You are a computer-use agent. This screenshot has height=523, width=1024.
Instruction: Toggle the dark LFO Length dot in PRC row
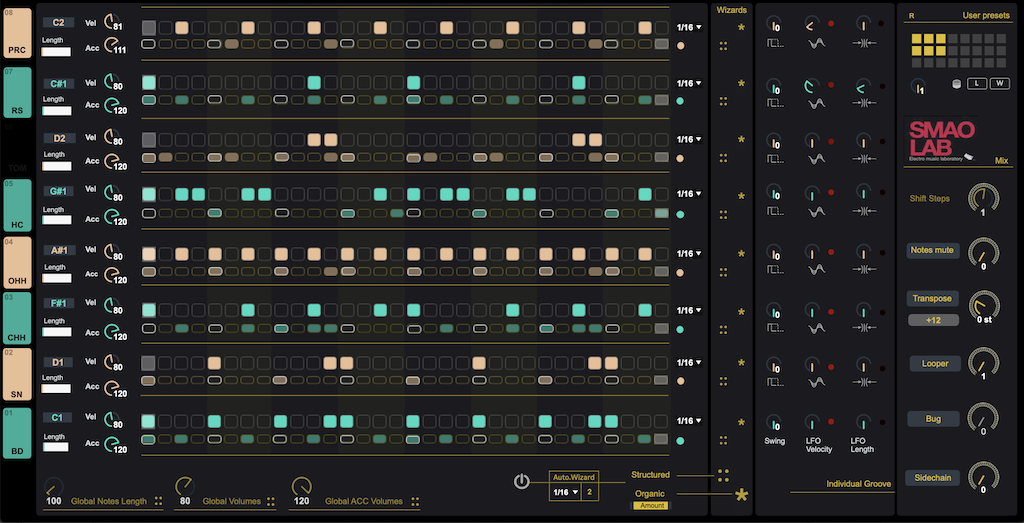point(881,24)
